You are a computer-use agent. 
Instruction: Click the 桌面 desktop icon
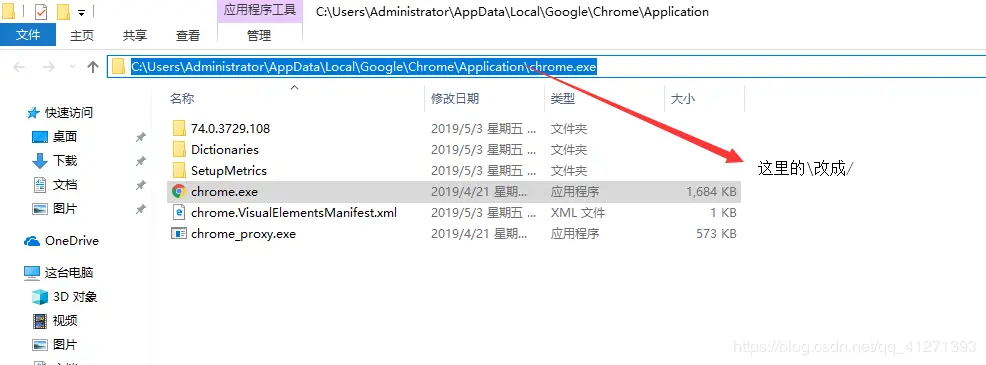[x=40, y=137]
